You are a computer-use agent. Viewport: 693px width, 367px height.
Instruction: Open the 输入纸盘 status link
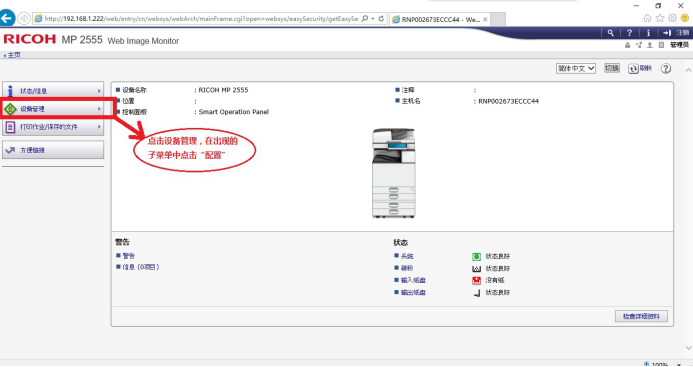[413, 280]
